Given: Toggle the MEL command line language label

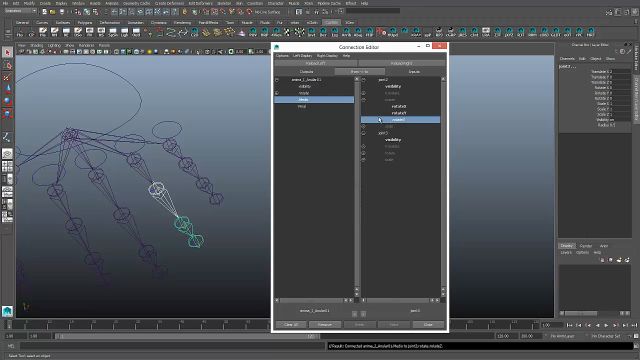Looking at the screenshot, I should tap(11, 346).
